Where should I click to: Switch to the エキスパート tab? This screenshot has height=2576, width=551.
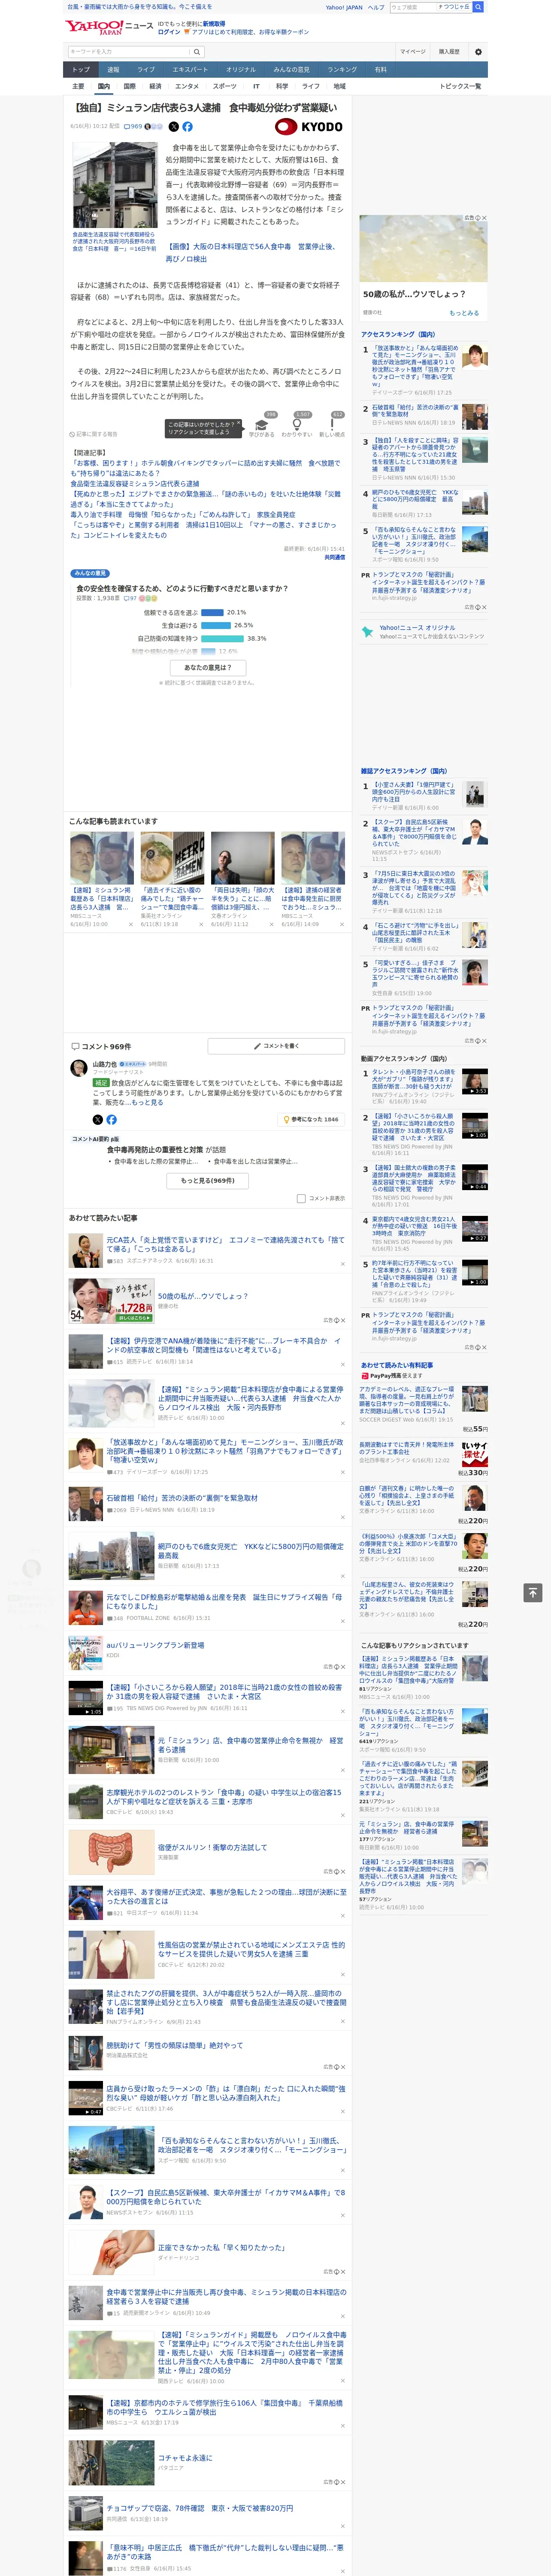coord(190,70)
